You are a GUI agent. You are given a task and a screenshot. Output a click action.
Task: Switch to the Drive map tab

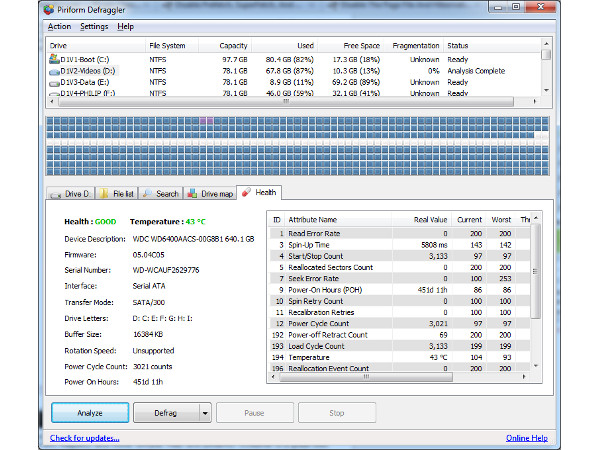click(210, 194)
